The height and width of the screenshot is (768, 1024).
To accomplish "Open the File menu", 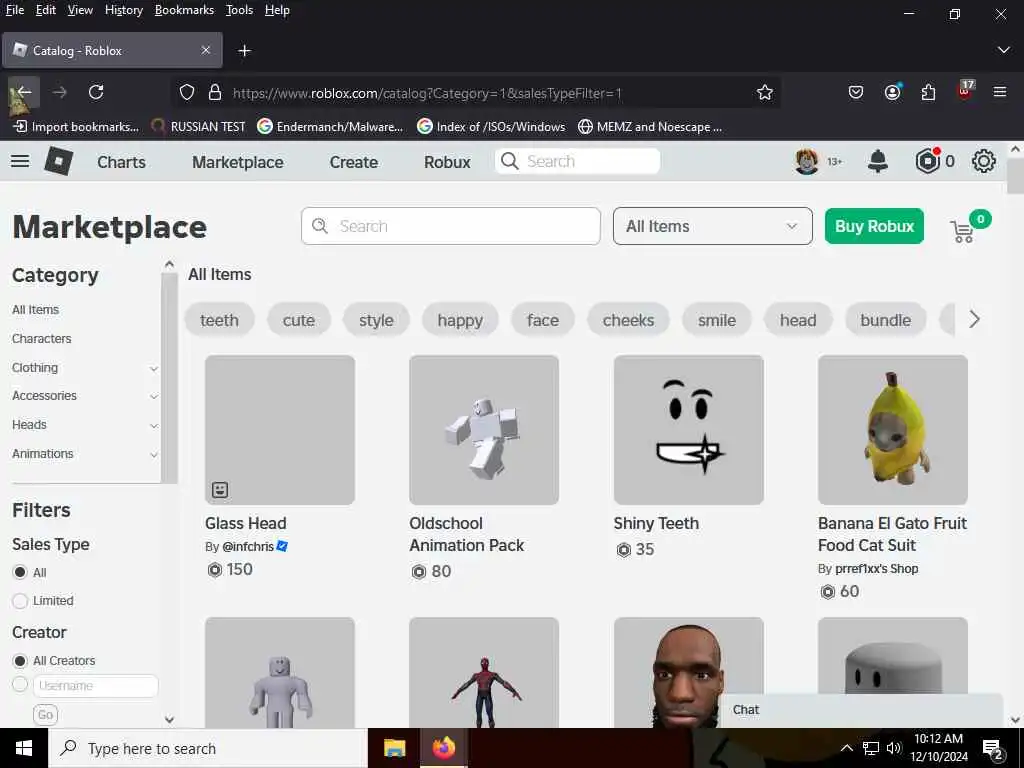I will [x=14, y=10].
